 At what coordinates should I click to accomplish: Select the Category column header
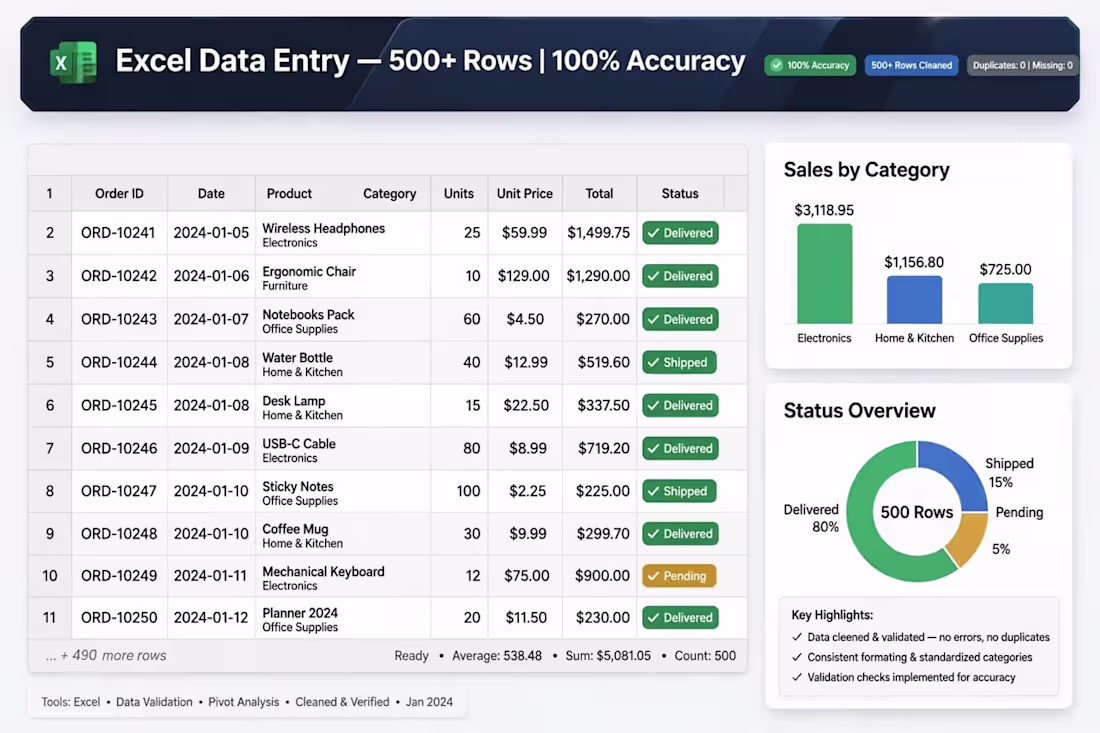point(389,194)
